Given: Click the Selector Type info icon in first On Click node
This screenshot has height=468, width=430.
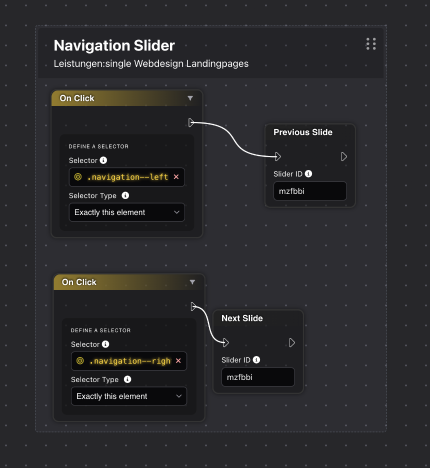Looking at the screenshot, I should (x=125, y=196).
